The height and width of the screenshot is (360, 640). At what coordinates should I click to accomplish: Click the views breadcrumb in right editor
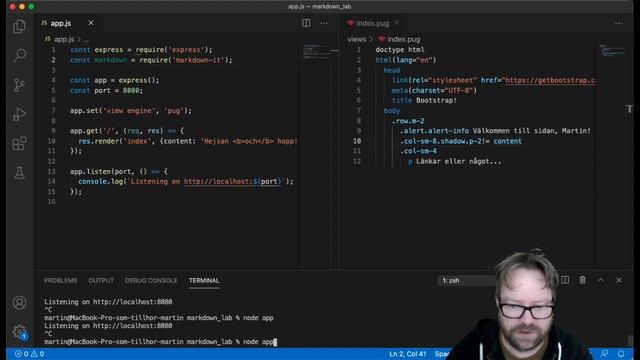coord(357,40)
